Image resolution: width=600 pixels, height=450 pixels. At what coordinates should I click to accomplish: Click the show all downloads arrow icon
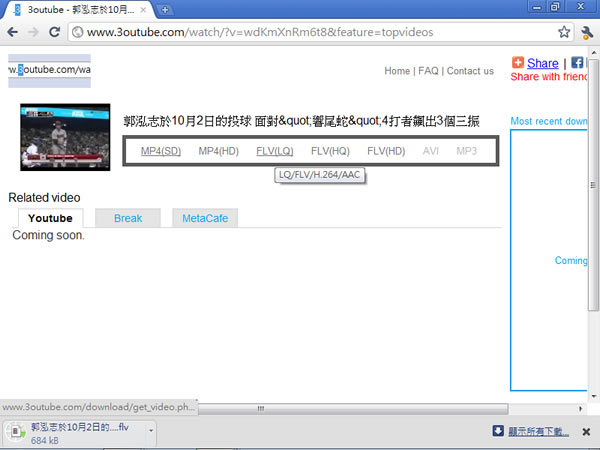(498, 431)
